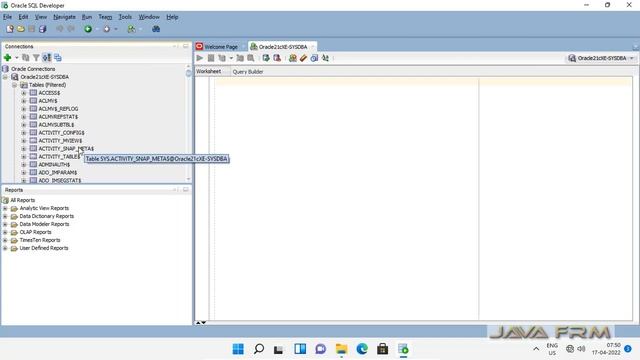
Task: Select the ADO_IMPARAM$ table
Action: [x=58, y=173]
